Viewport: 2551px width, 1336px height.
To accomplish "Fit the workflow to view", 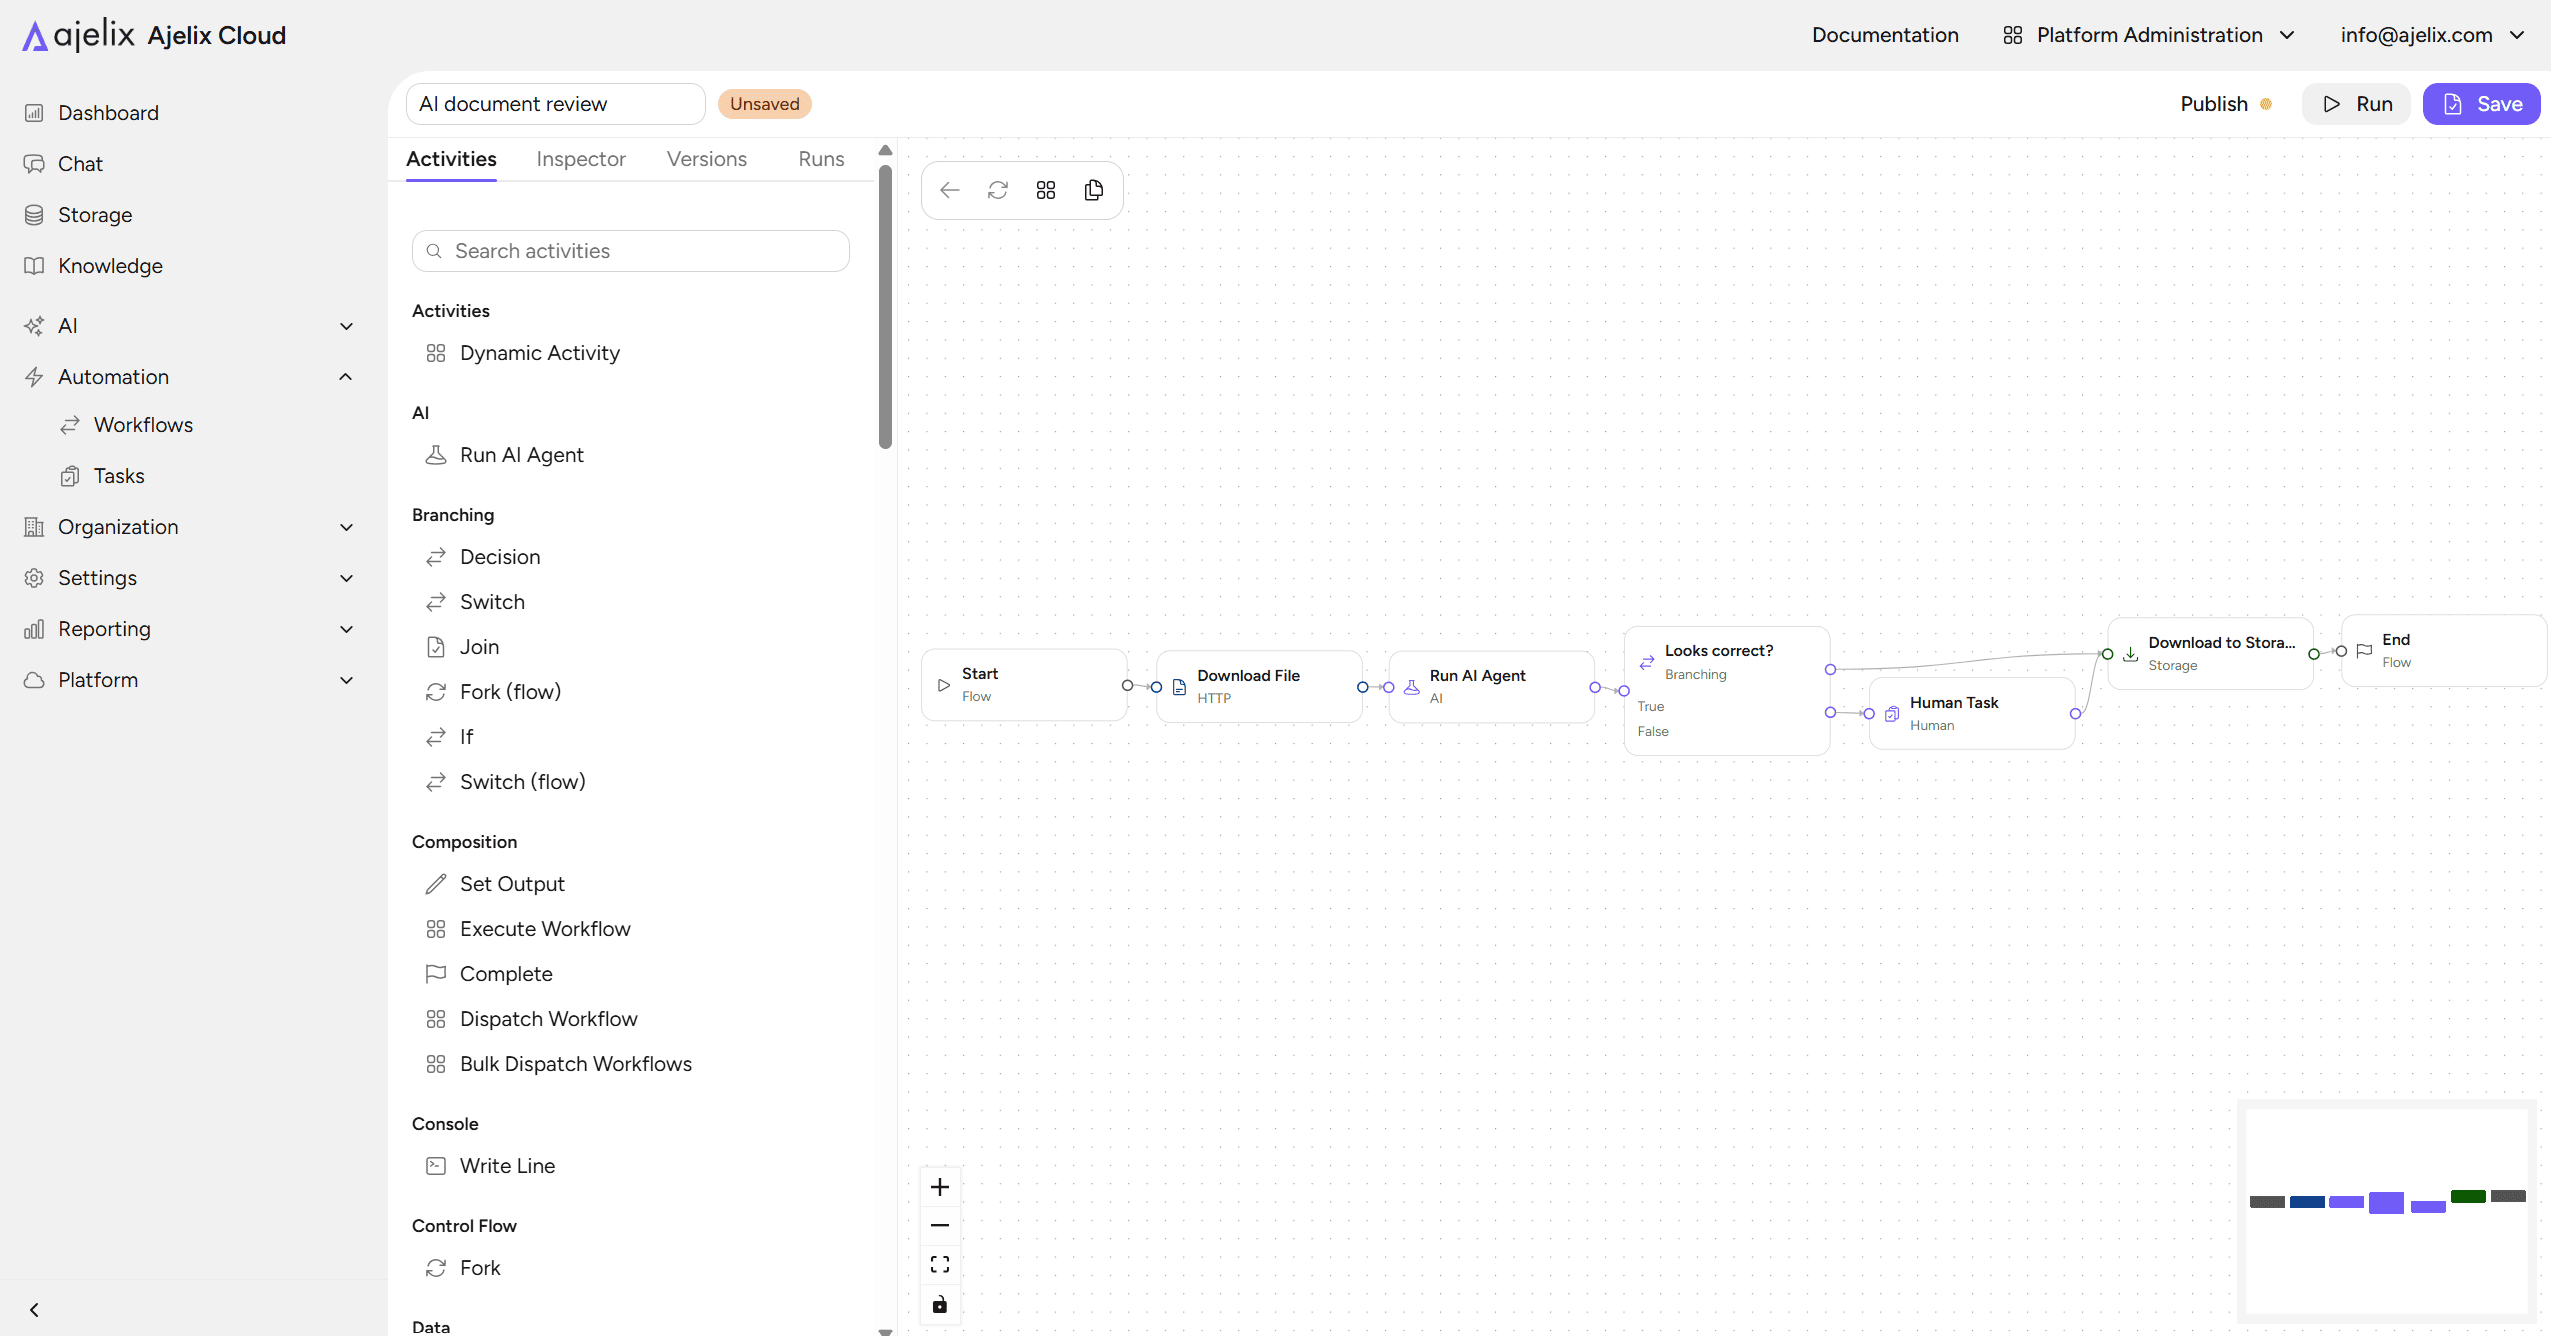I will tap(940, 1265).
